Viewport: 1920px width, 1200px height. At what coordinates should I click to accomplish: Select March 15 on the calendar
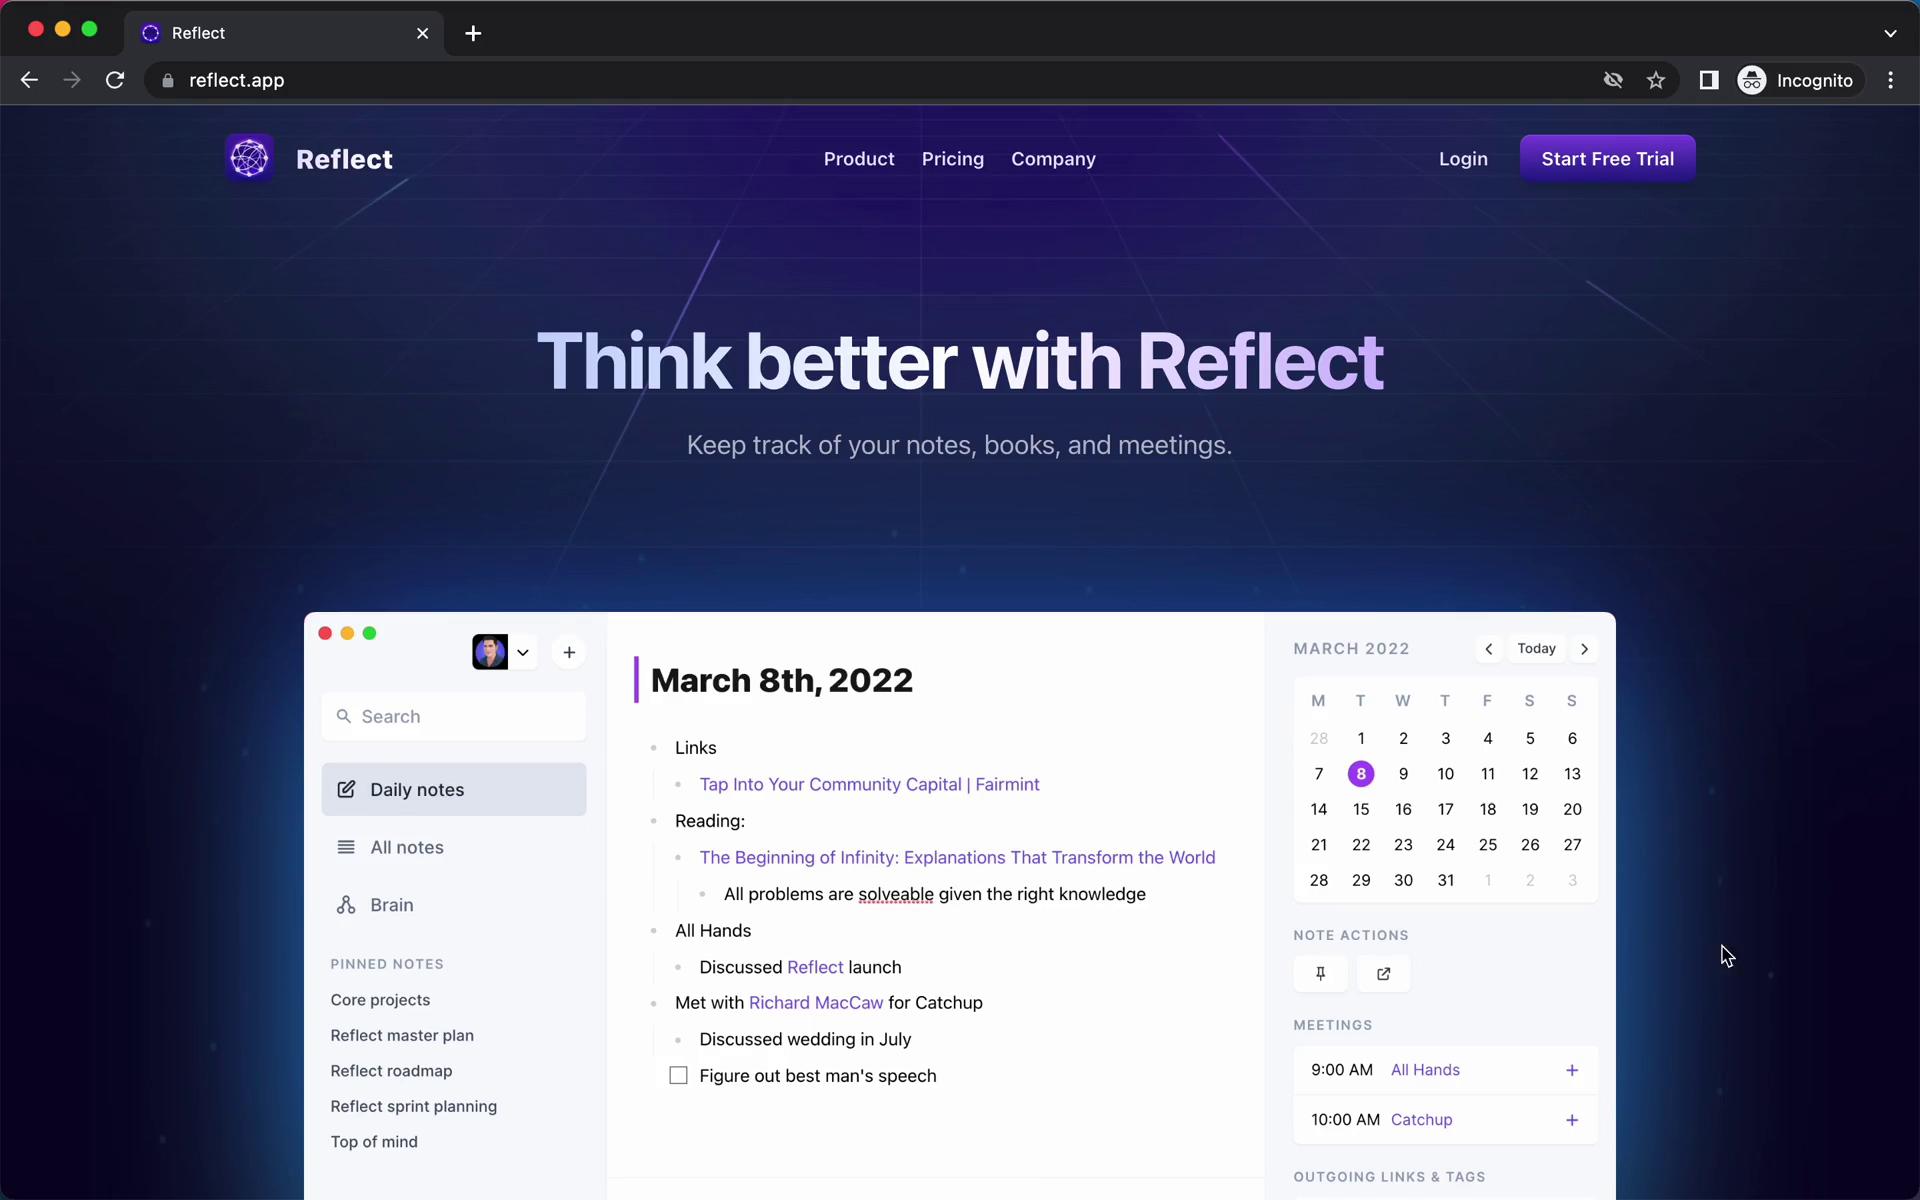point(1360,809)
